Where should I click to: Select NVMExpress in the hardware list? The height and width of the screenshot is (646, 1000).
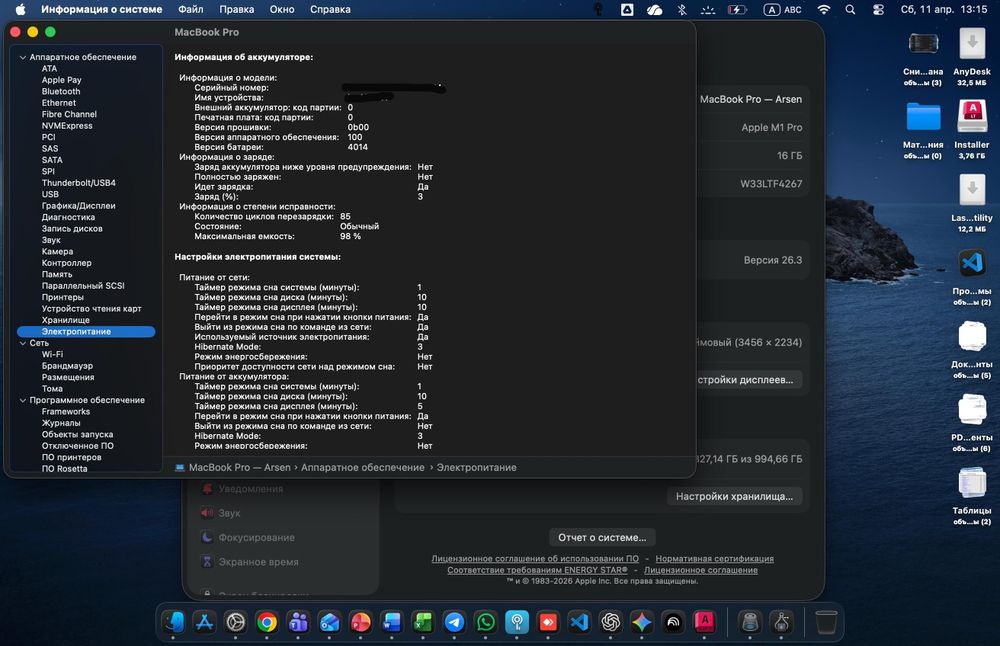click(x=67, y=126)
